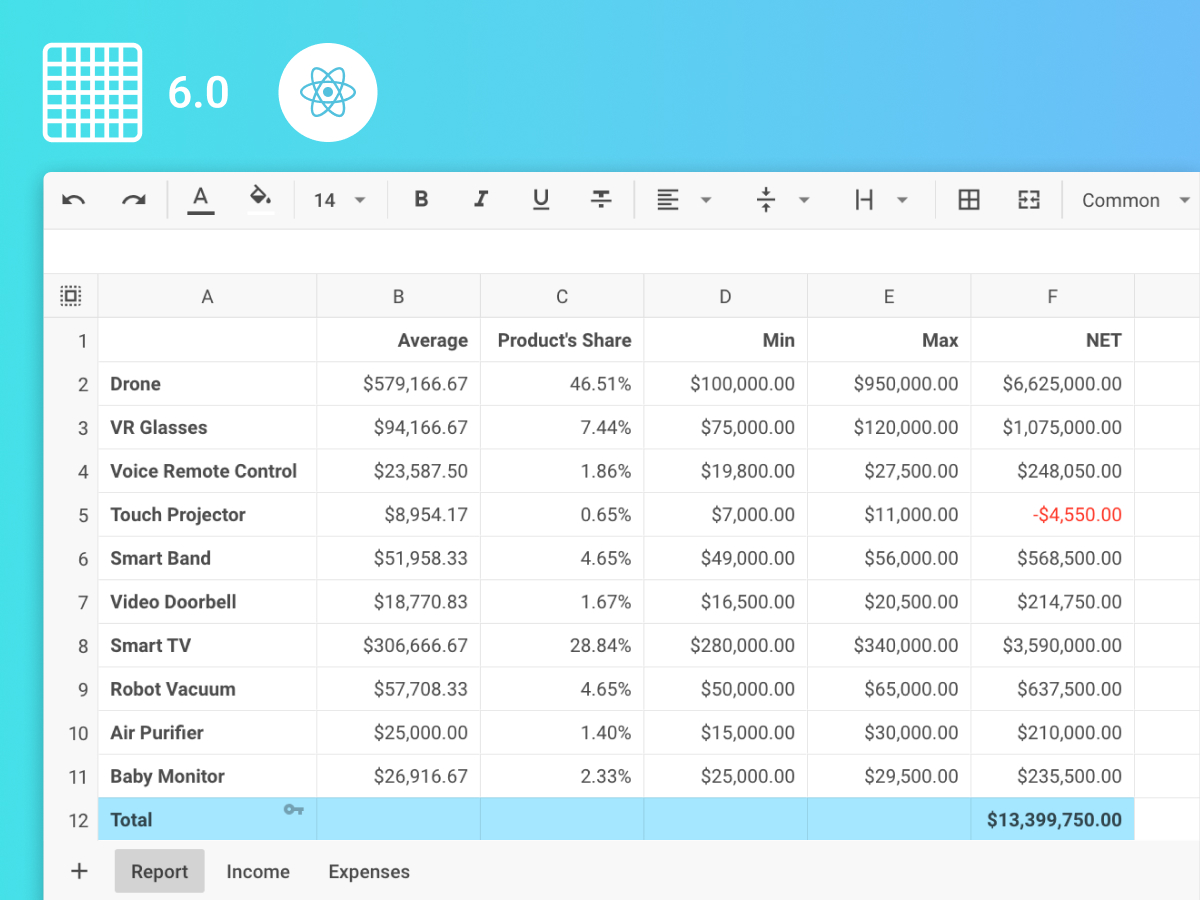Click the 46.51% share cell

(562, 384)
